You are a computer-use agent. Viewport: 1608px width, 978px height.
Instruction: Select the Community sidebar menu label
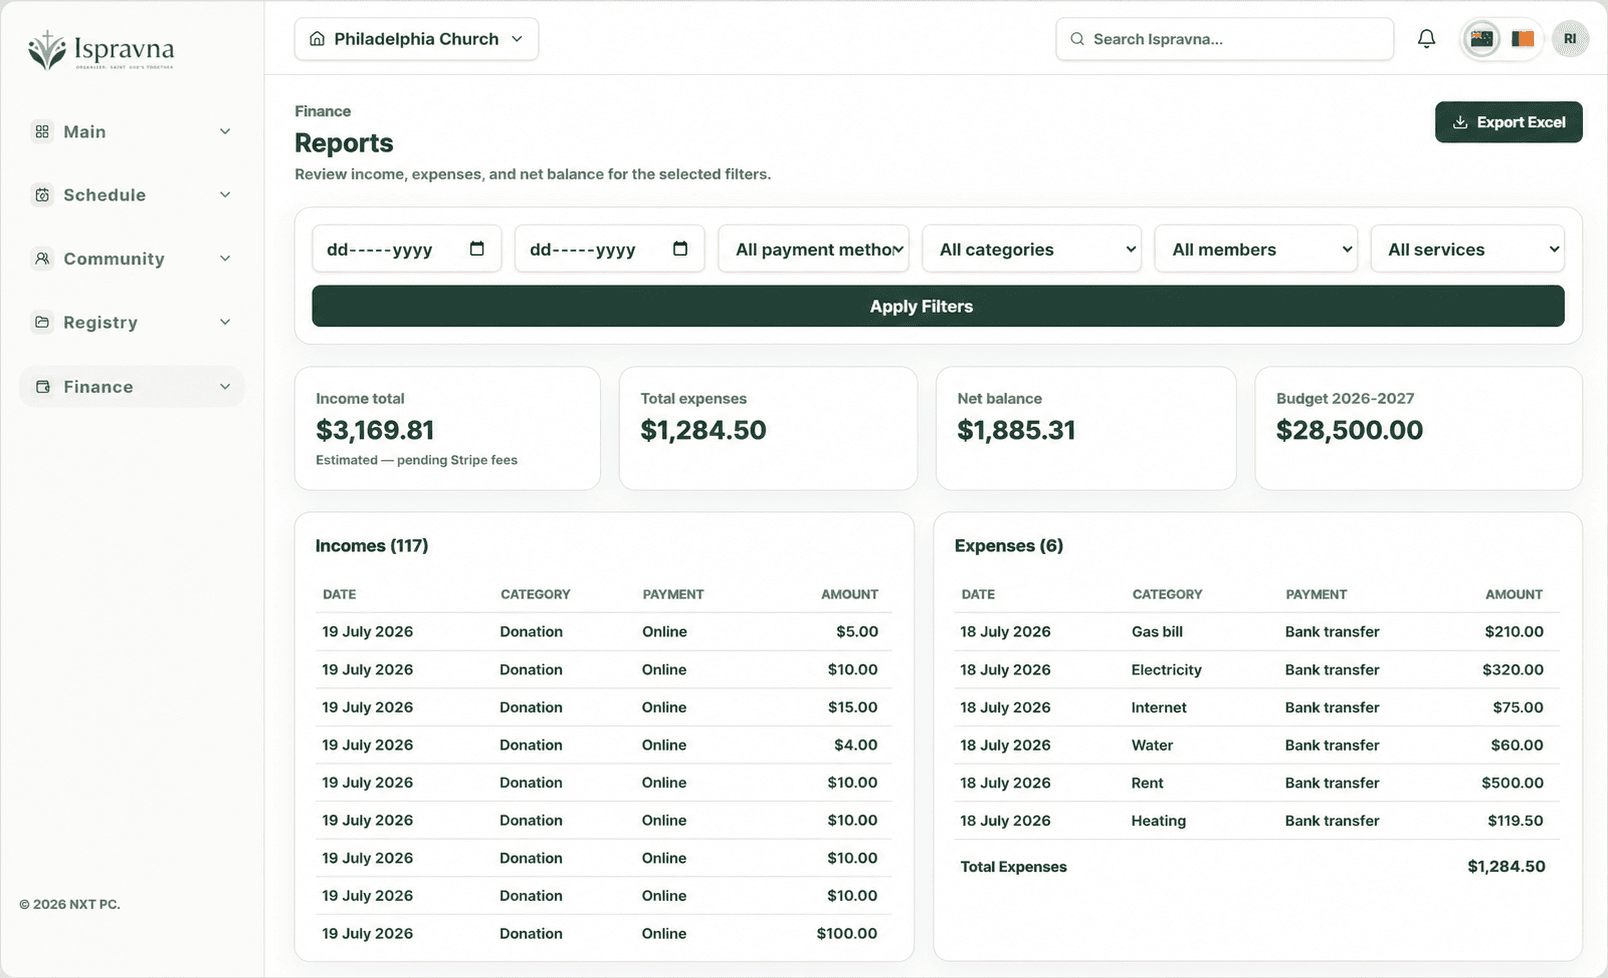click(114, 258)
